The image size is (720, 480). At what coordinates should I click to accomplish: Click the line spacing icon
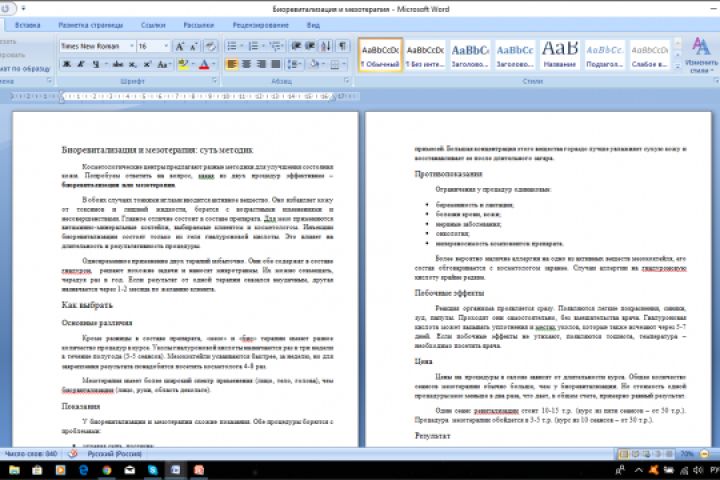pos(292,64)
